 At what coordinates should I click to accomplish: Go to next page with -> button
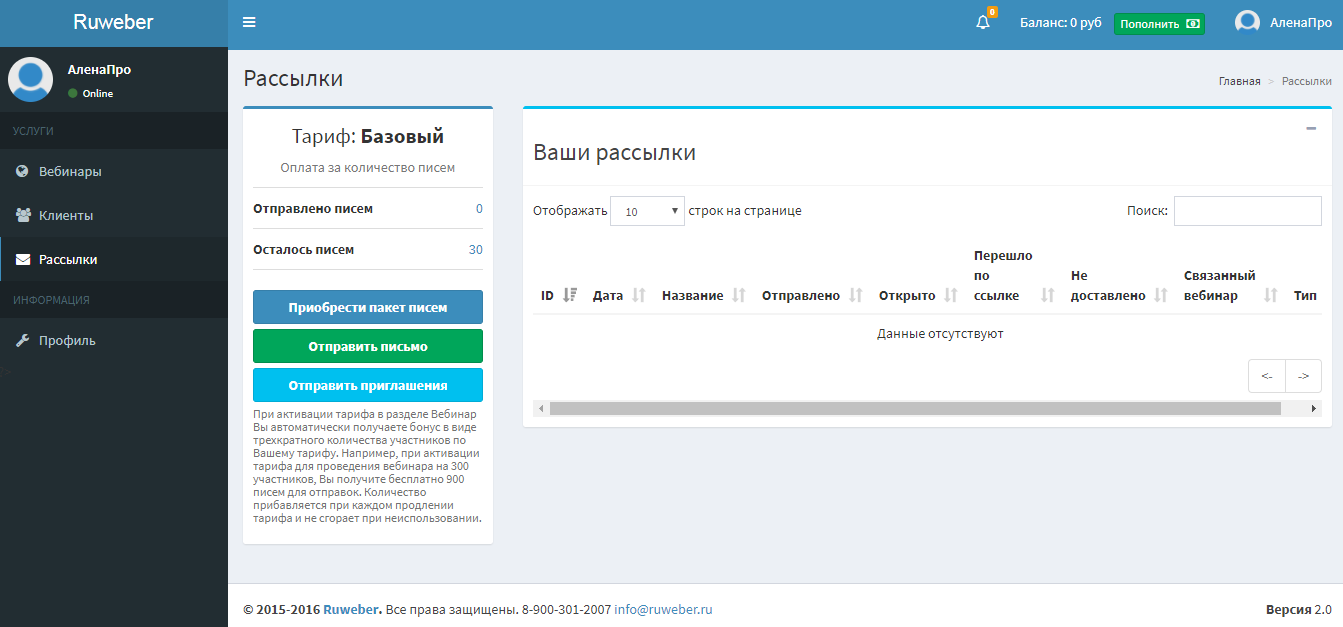1303,376
